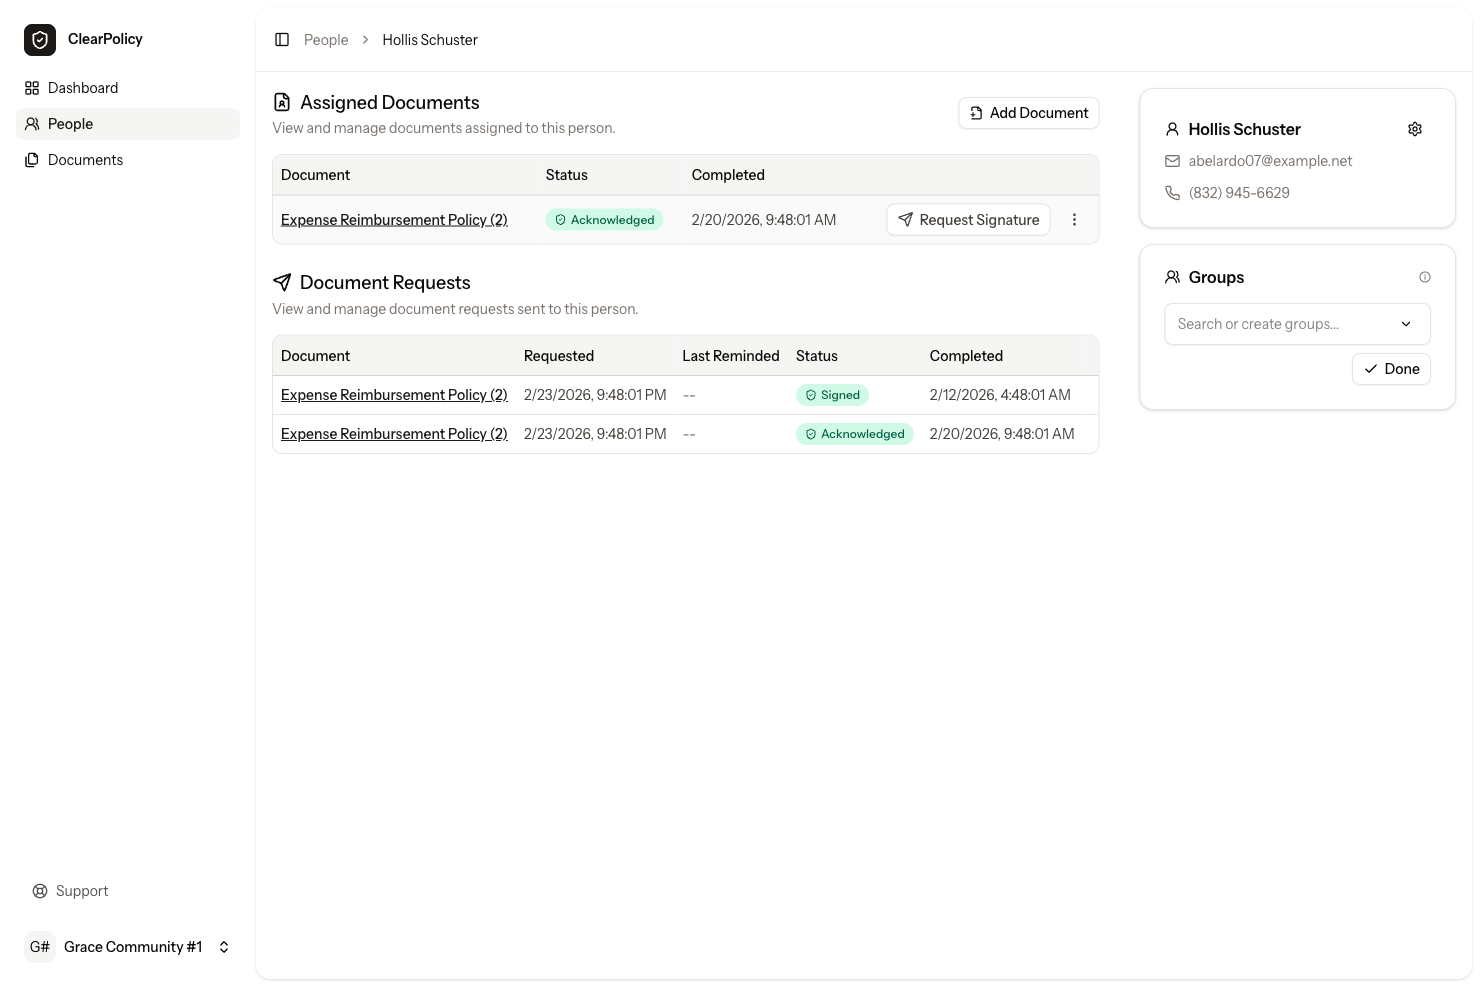Open settings gear on Hollis Schuster card
The height and width of the screenshot is (987, 1480).
coord(1414,128)
